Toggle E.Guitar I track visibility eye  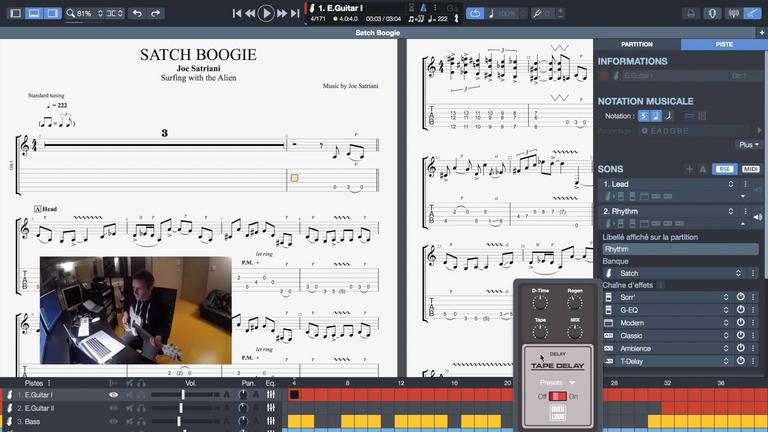[113, 395]
